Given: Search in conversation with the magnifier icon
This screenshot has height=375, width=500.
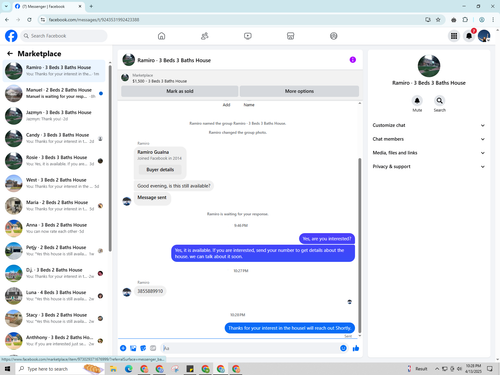Looking at the screenshot, I should [x=439, y=100].
